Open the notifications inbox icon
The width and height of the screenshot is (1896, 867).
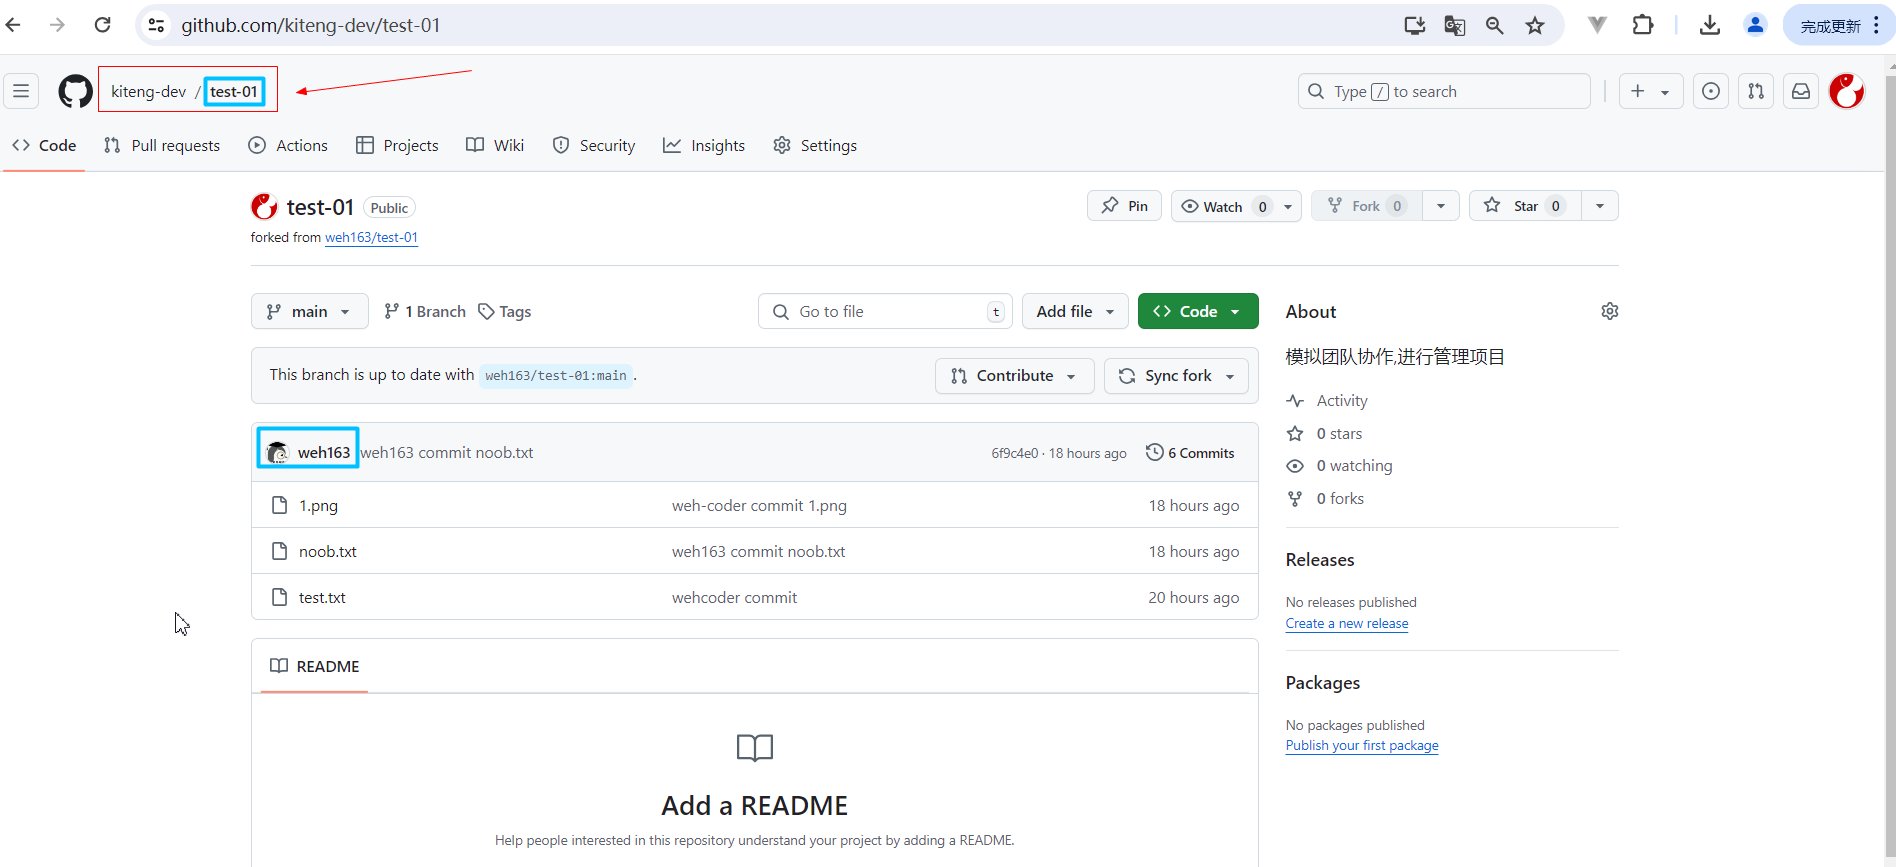coord(1801,91)
